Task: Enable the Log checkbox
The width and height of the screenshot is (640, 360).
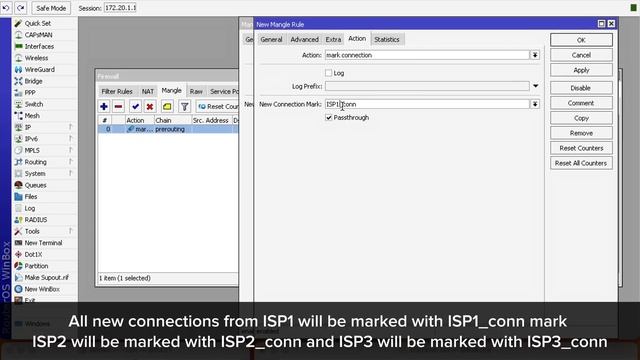Action: pos(329,73)
